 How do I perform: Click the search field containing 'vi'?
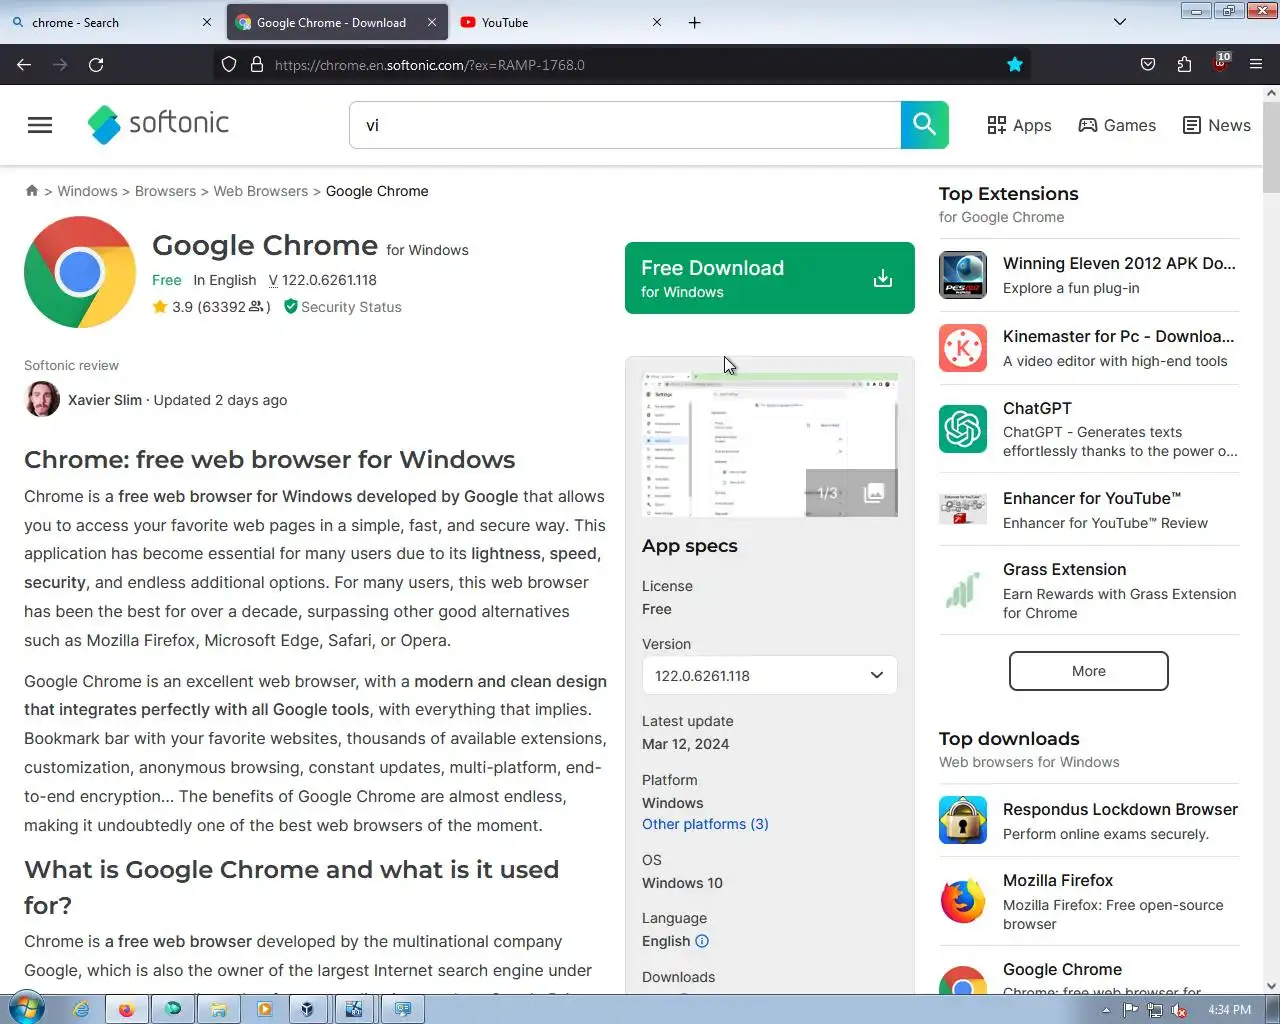625,125
